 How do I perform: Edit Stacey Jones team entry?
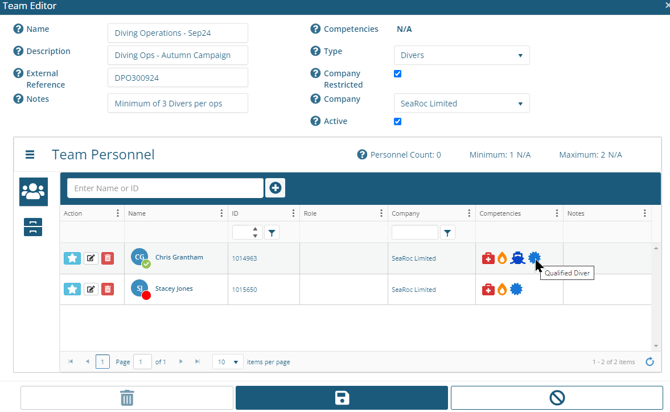[91, 290]
